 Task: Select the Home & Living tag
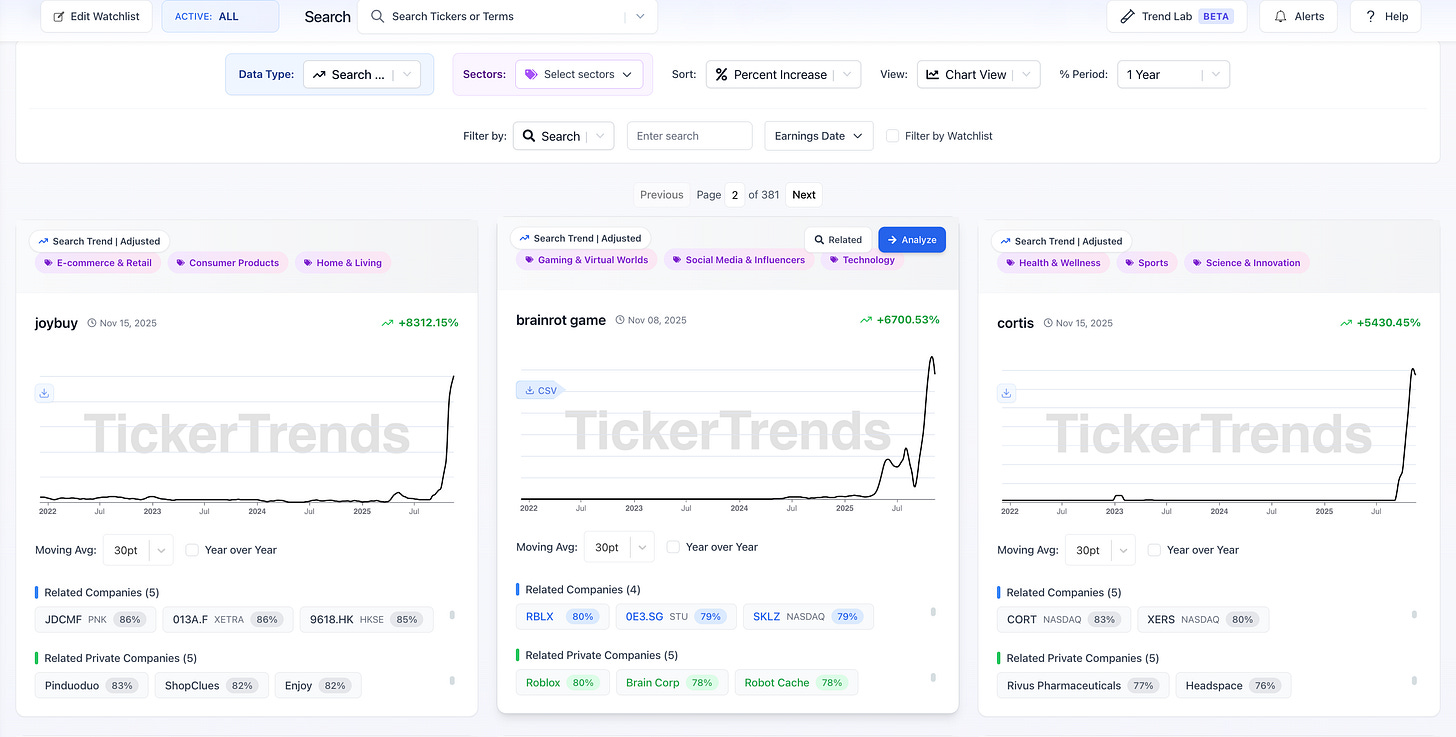point(343,263)
